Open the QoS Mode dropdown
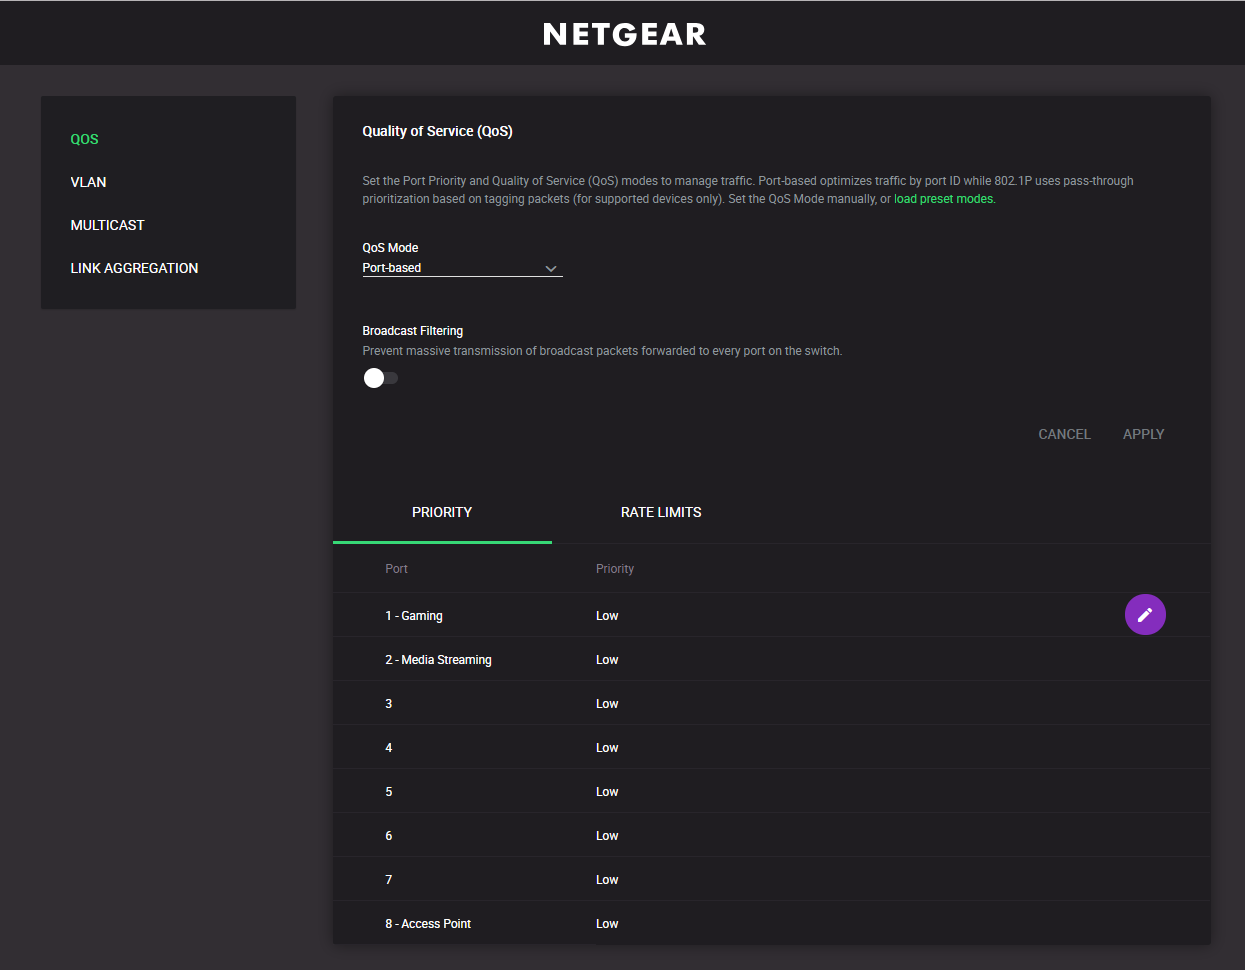The width and height of the screenshot is (1245, 970). [x=462, y=268]
